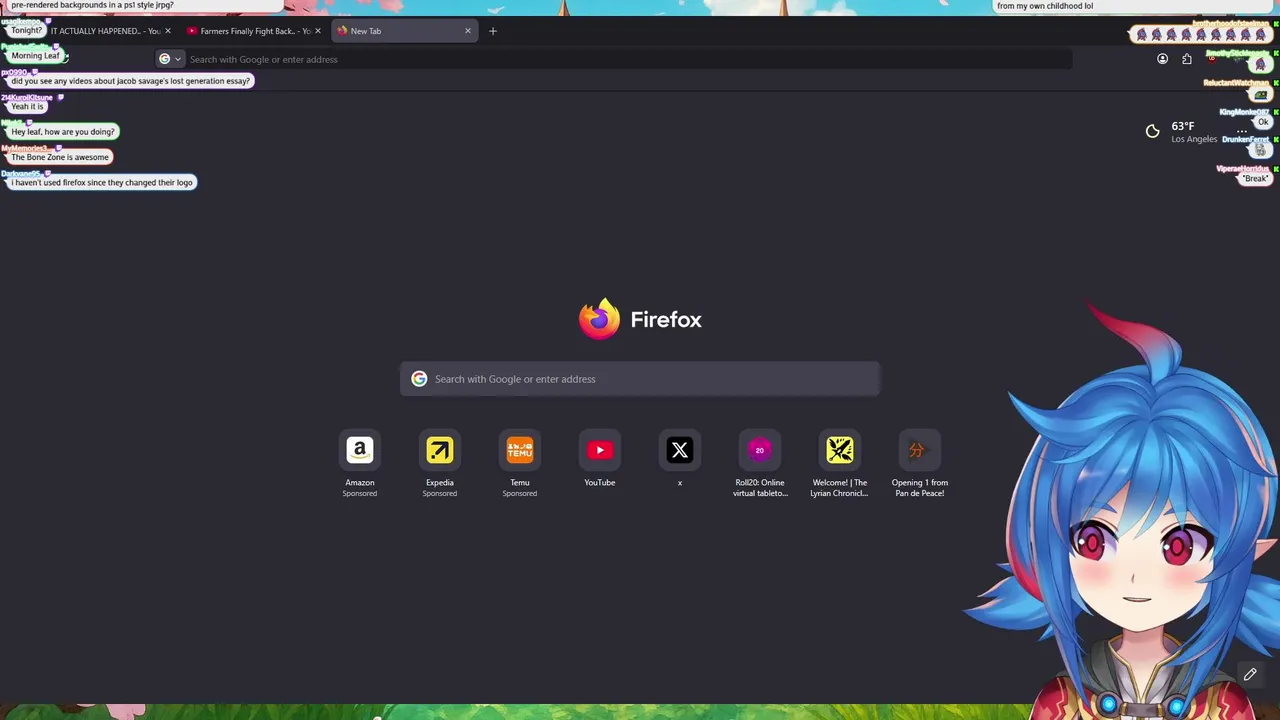
Task: Click the 63°F temperature reading
Action: point(1183,126)
